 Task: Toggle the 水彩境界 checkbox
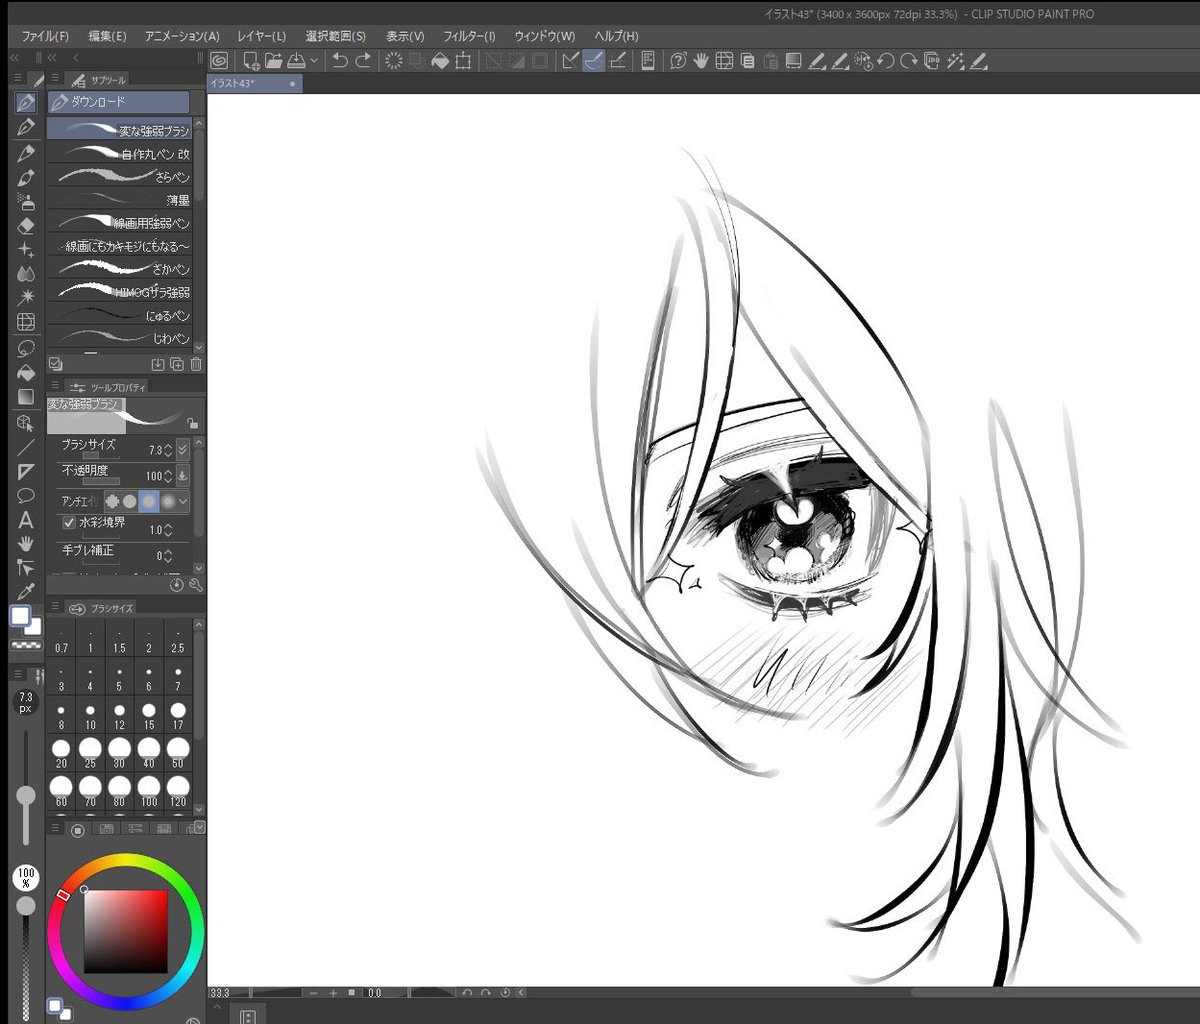69,522
